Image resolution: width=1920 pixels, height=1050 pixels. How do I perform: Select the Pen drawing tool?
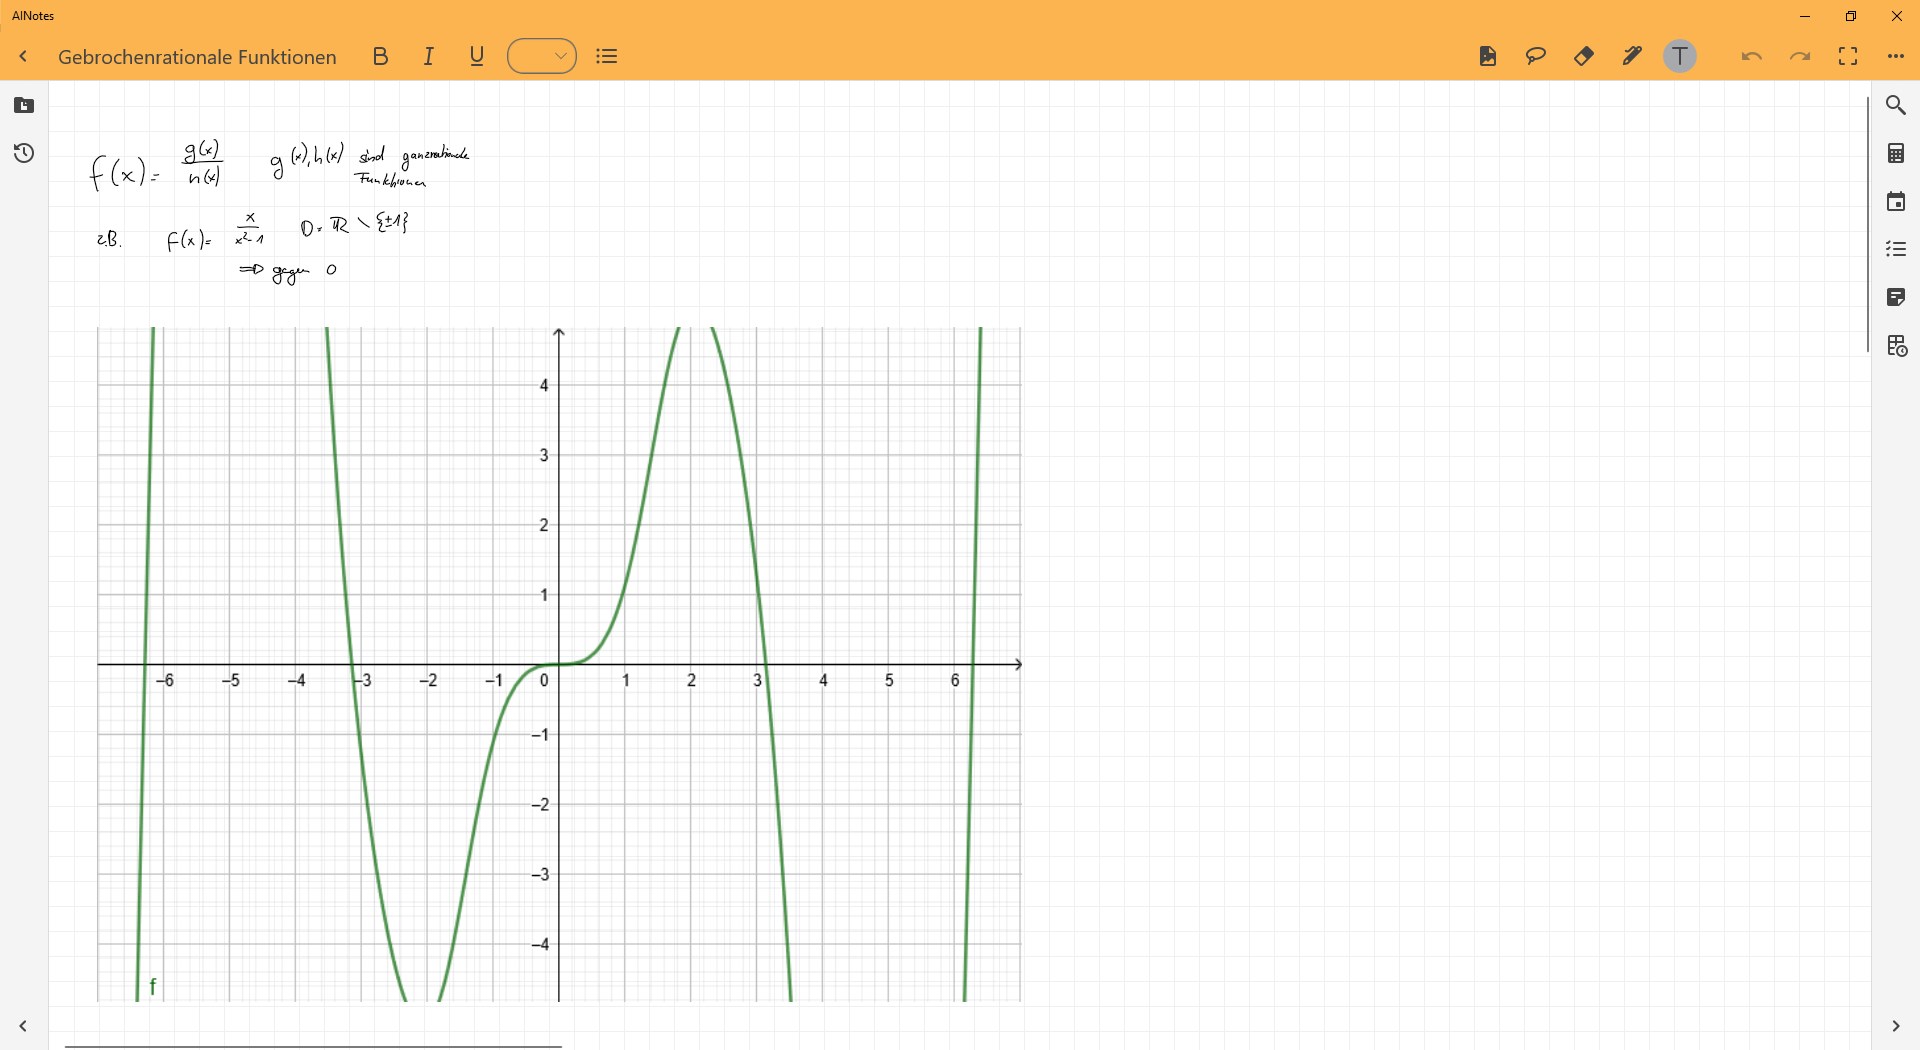point(1632,56)
